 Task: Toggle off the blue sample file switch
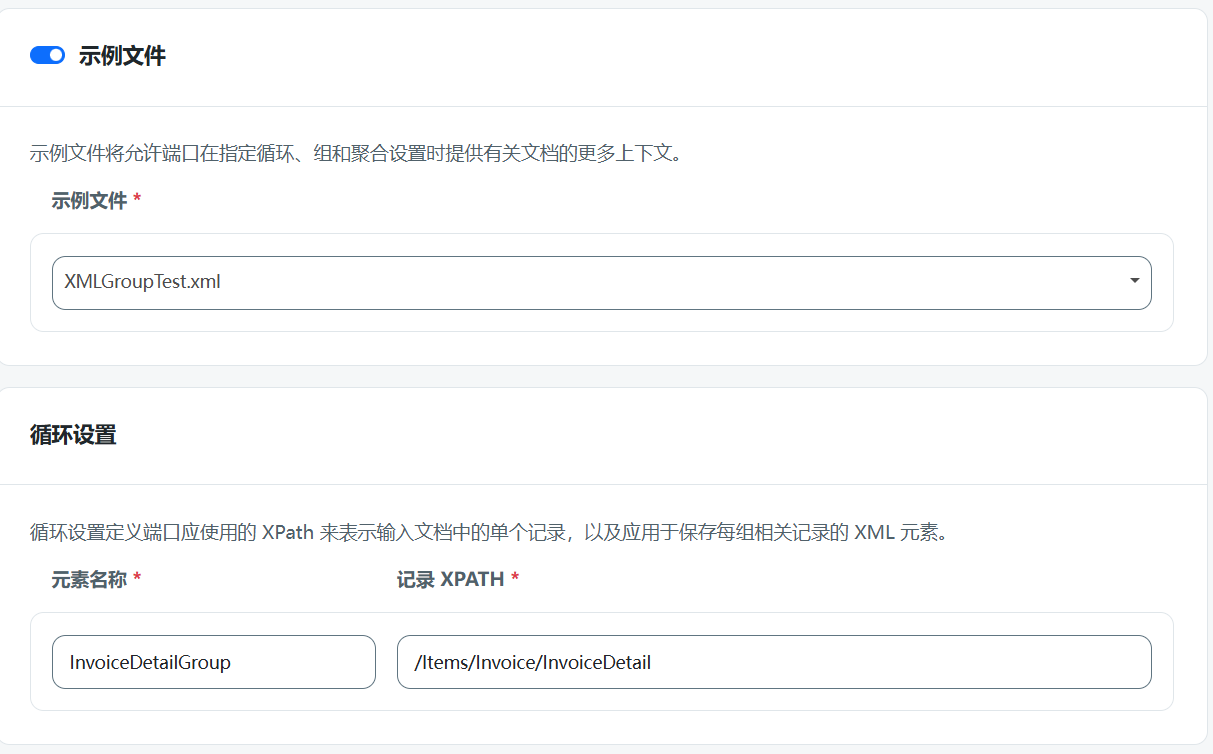coord(46,55)
